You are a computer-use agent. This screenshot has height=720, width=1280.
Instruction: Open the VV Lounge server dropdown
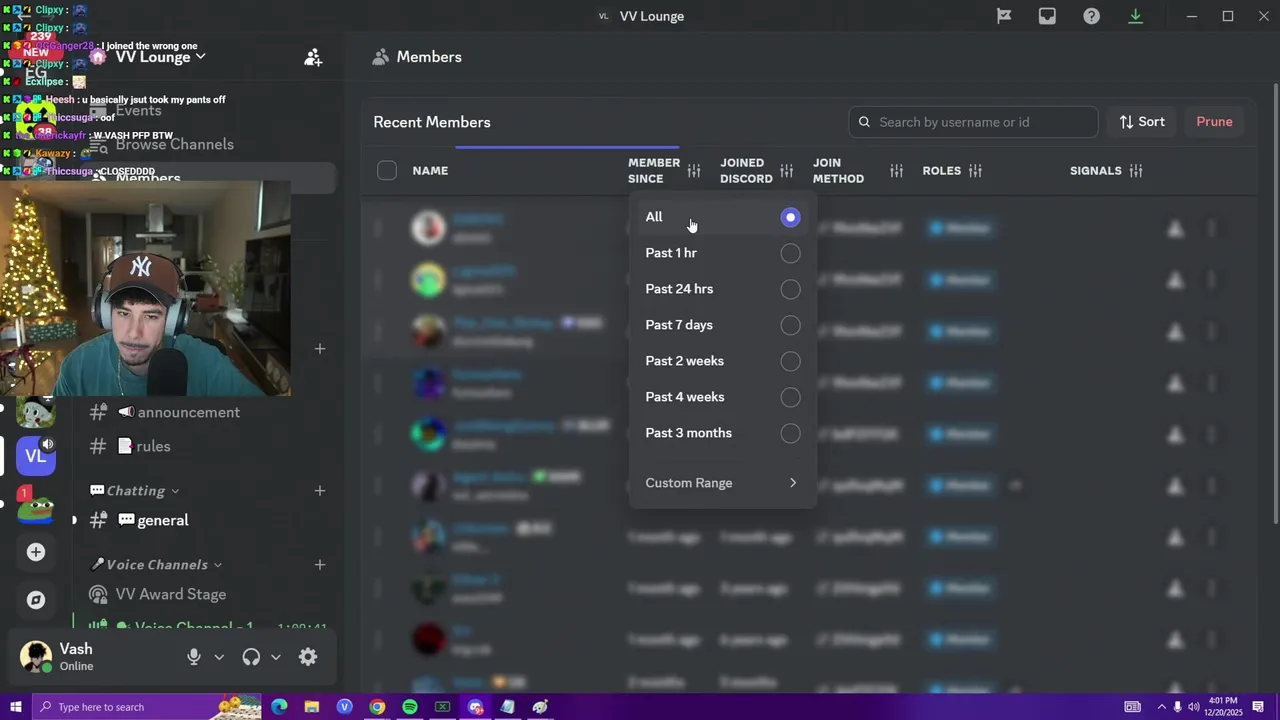(x=160, y=57)
